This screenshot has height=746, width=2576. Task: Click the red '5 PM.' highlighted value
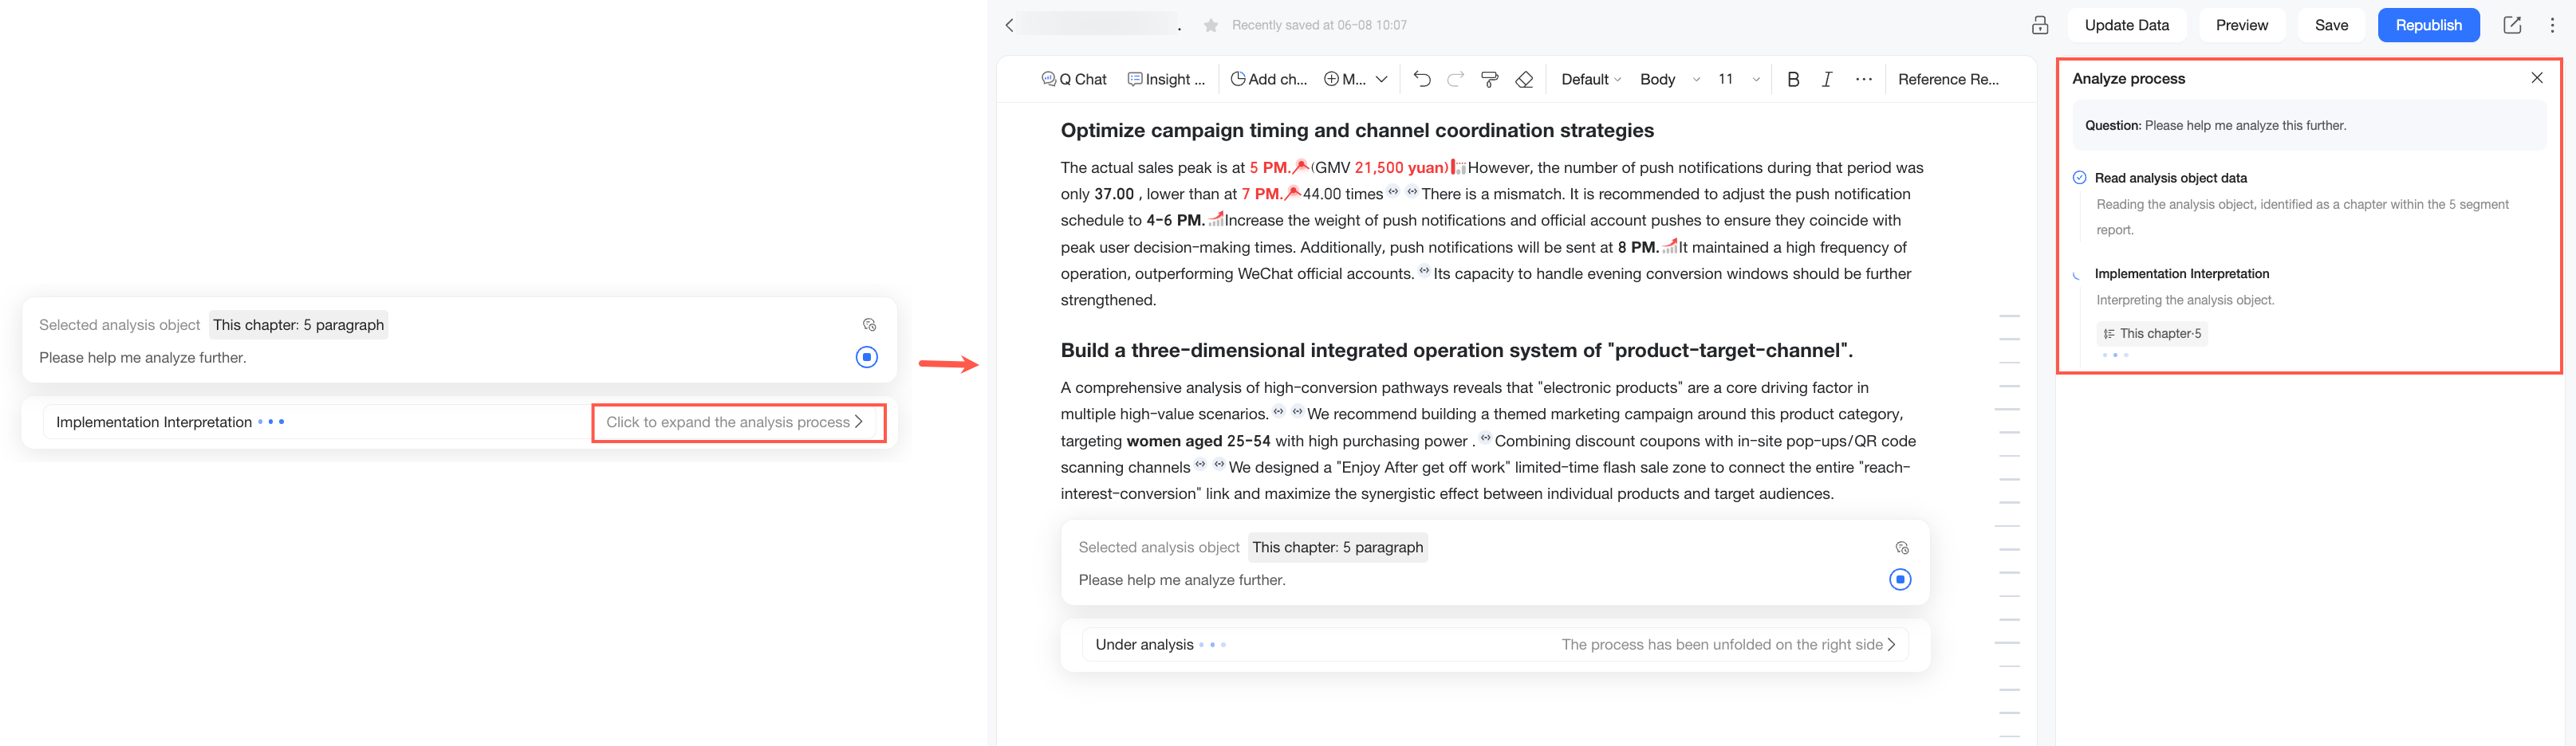[x=1270, y=168]
